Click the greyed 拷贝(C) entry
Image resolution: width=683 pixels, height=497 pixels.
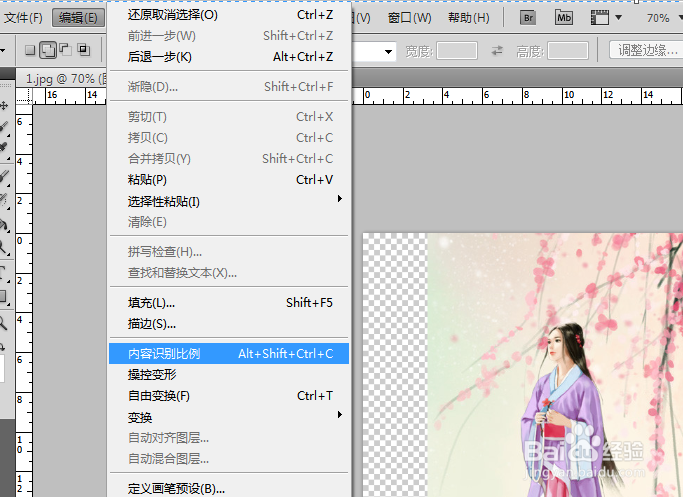point(229,138)
